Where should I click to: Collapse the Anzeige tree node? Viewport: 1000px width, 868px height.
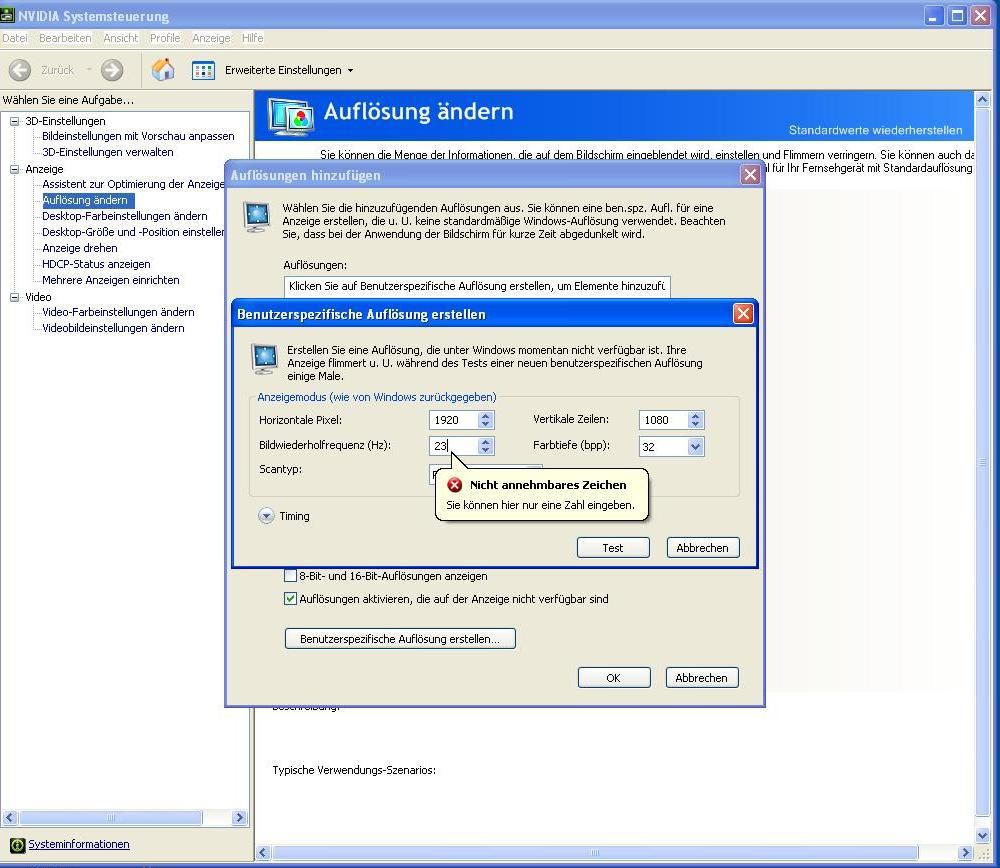14,169
